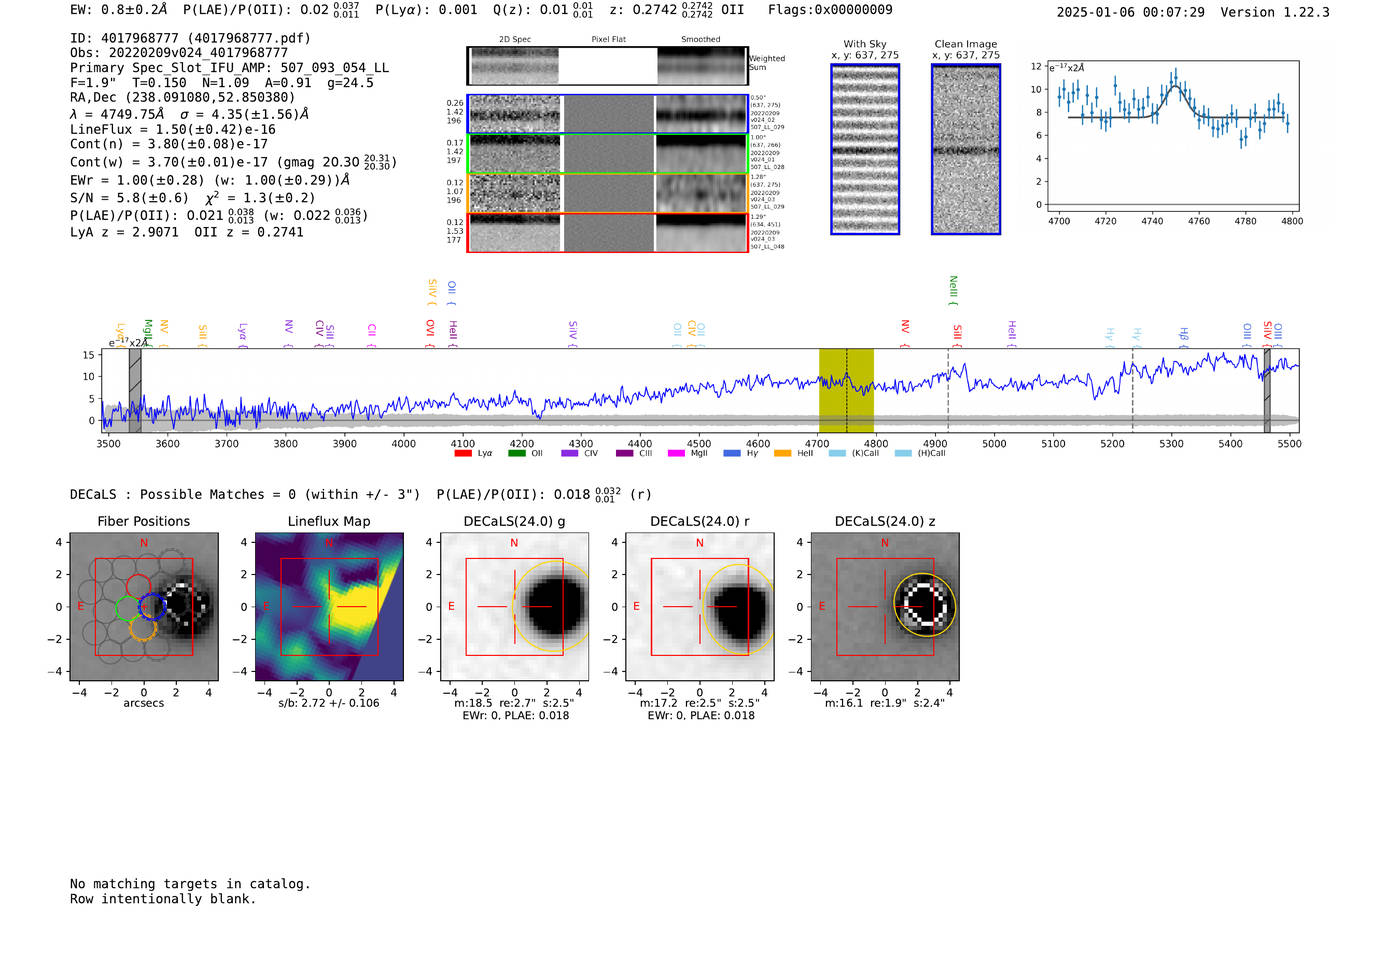Click the EWr = 1.00(±0.28) line
This screenshot has width=1400, height=953.
(210, 181)
